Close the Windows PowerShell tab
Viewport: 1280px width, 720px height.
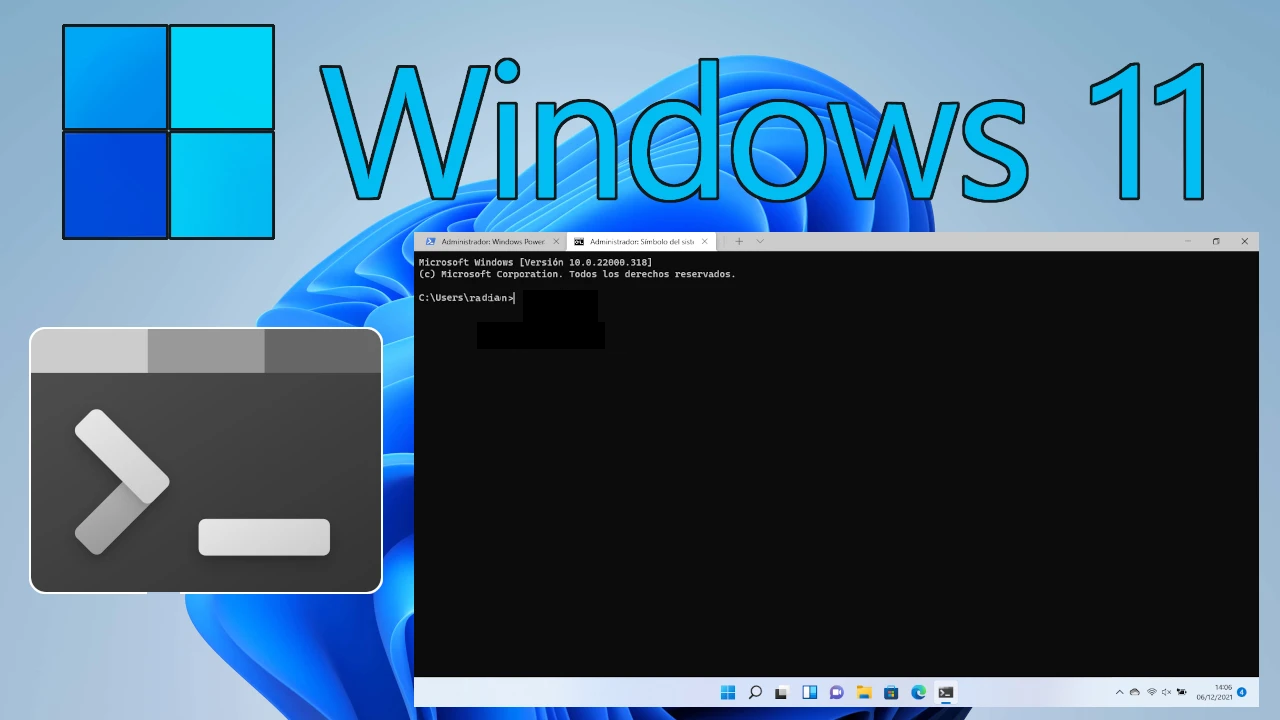(556, 241)
